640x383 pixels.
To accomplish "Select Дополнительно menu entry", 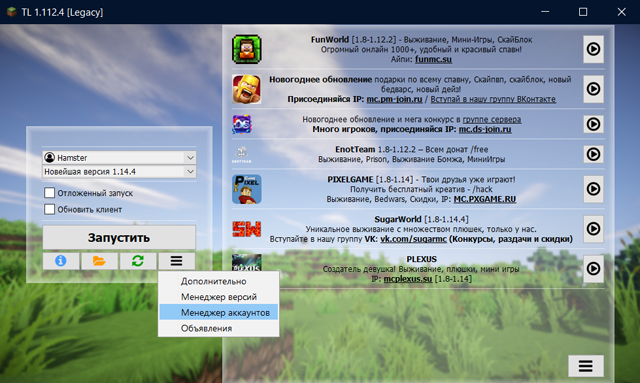I will pyautogui.click(x=219, y=281).
